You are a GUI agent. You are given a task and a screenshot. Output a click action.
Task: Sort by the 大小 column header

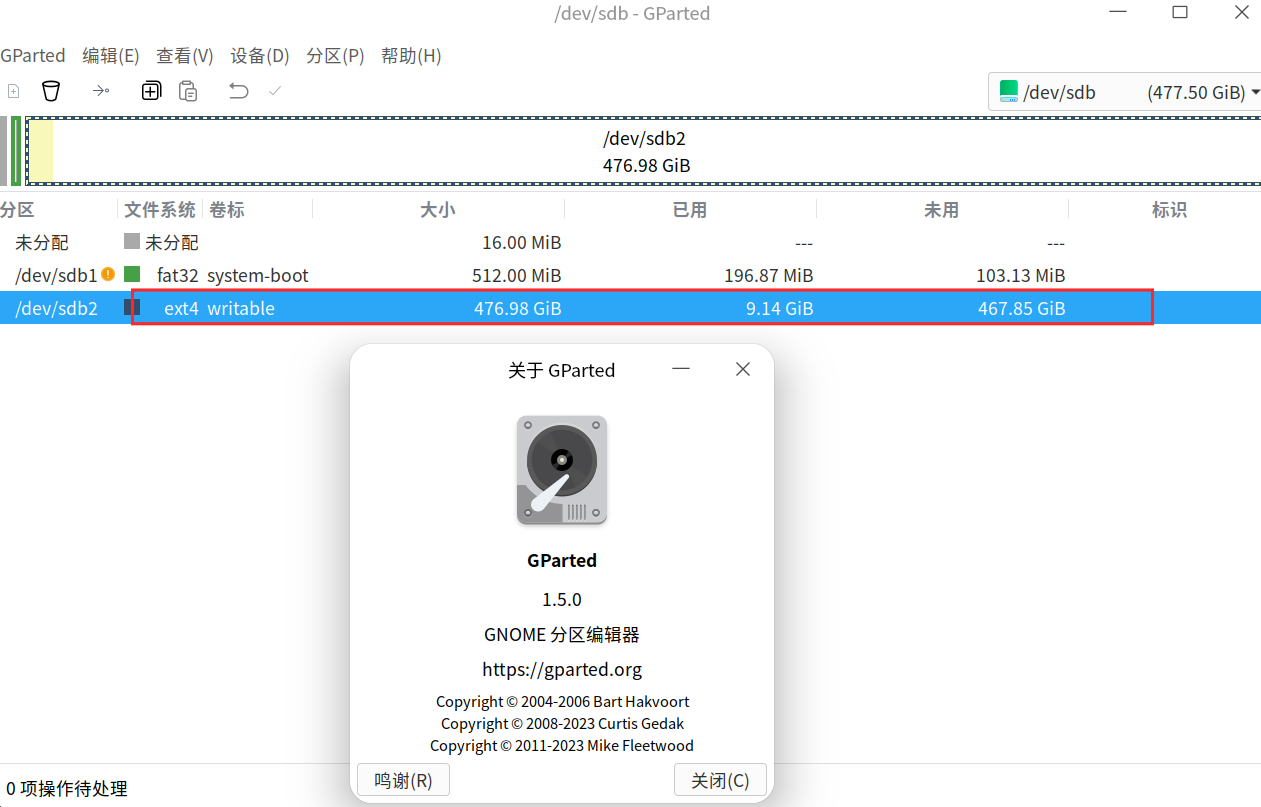438,210
